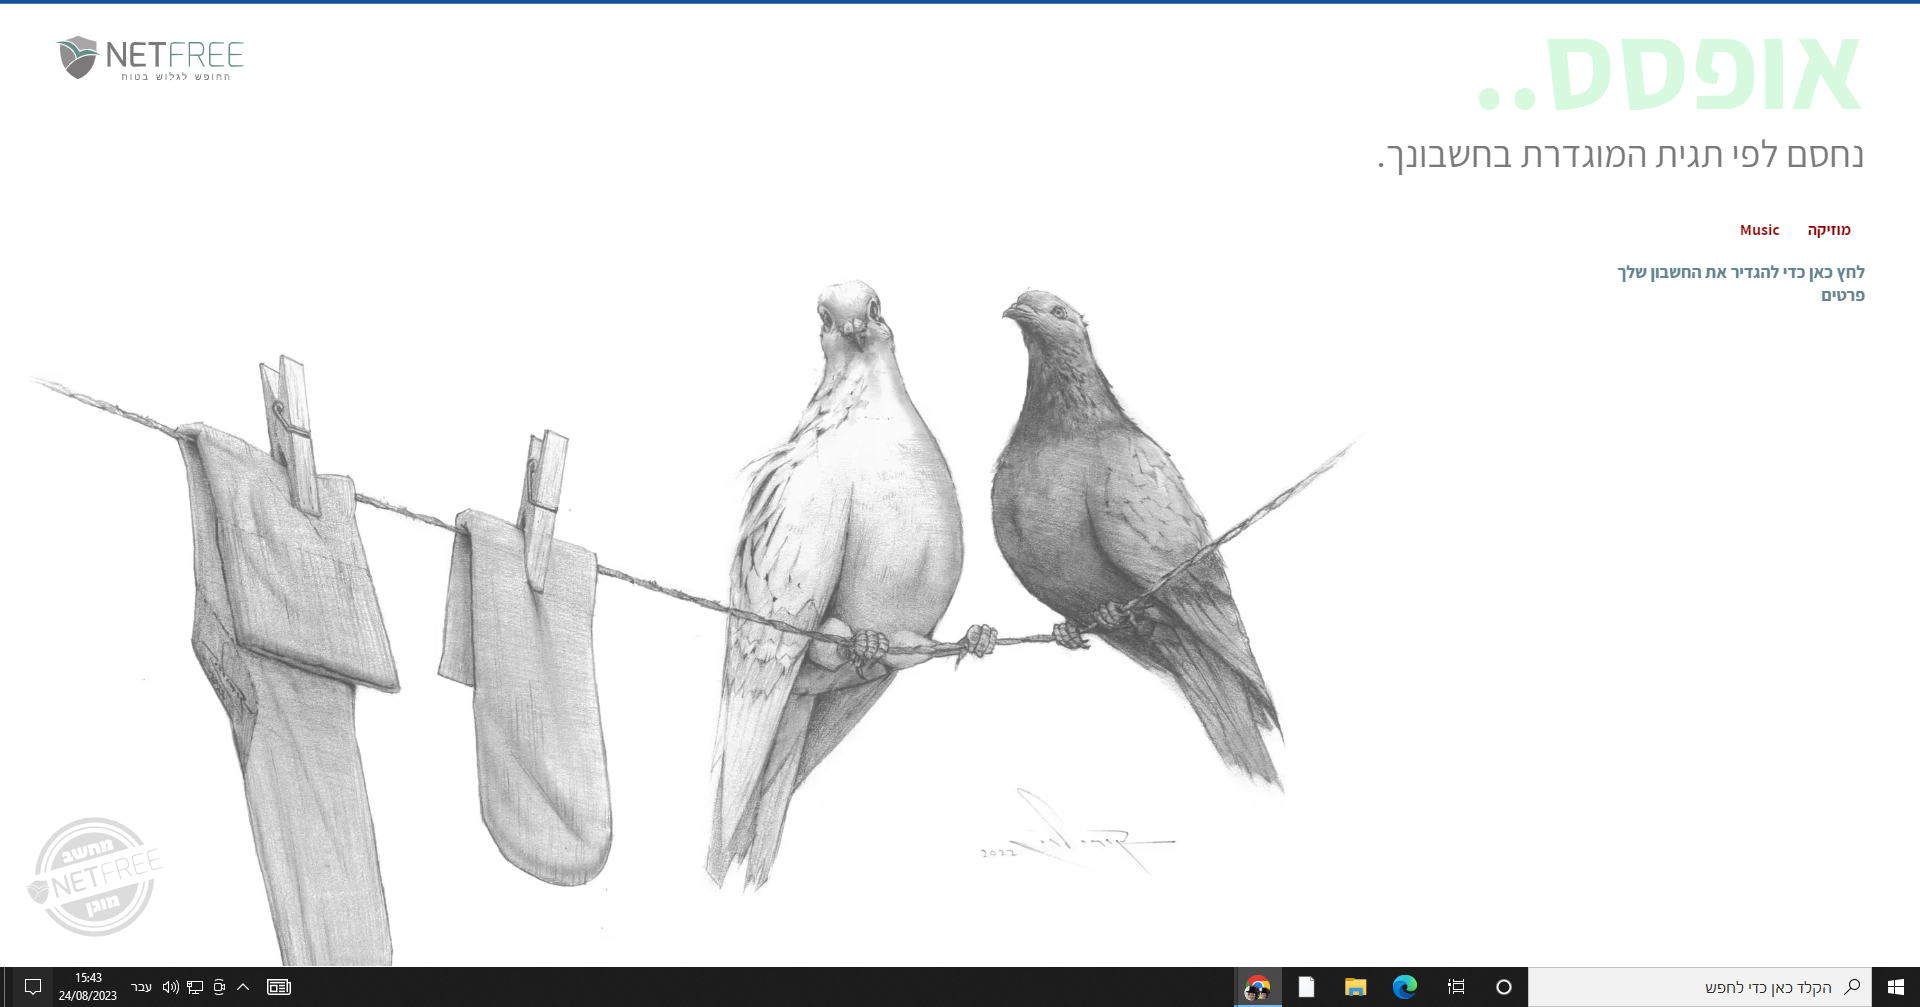Open the network status tray icon

coord(195,987)
